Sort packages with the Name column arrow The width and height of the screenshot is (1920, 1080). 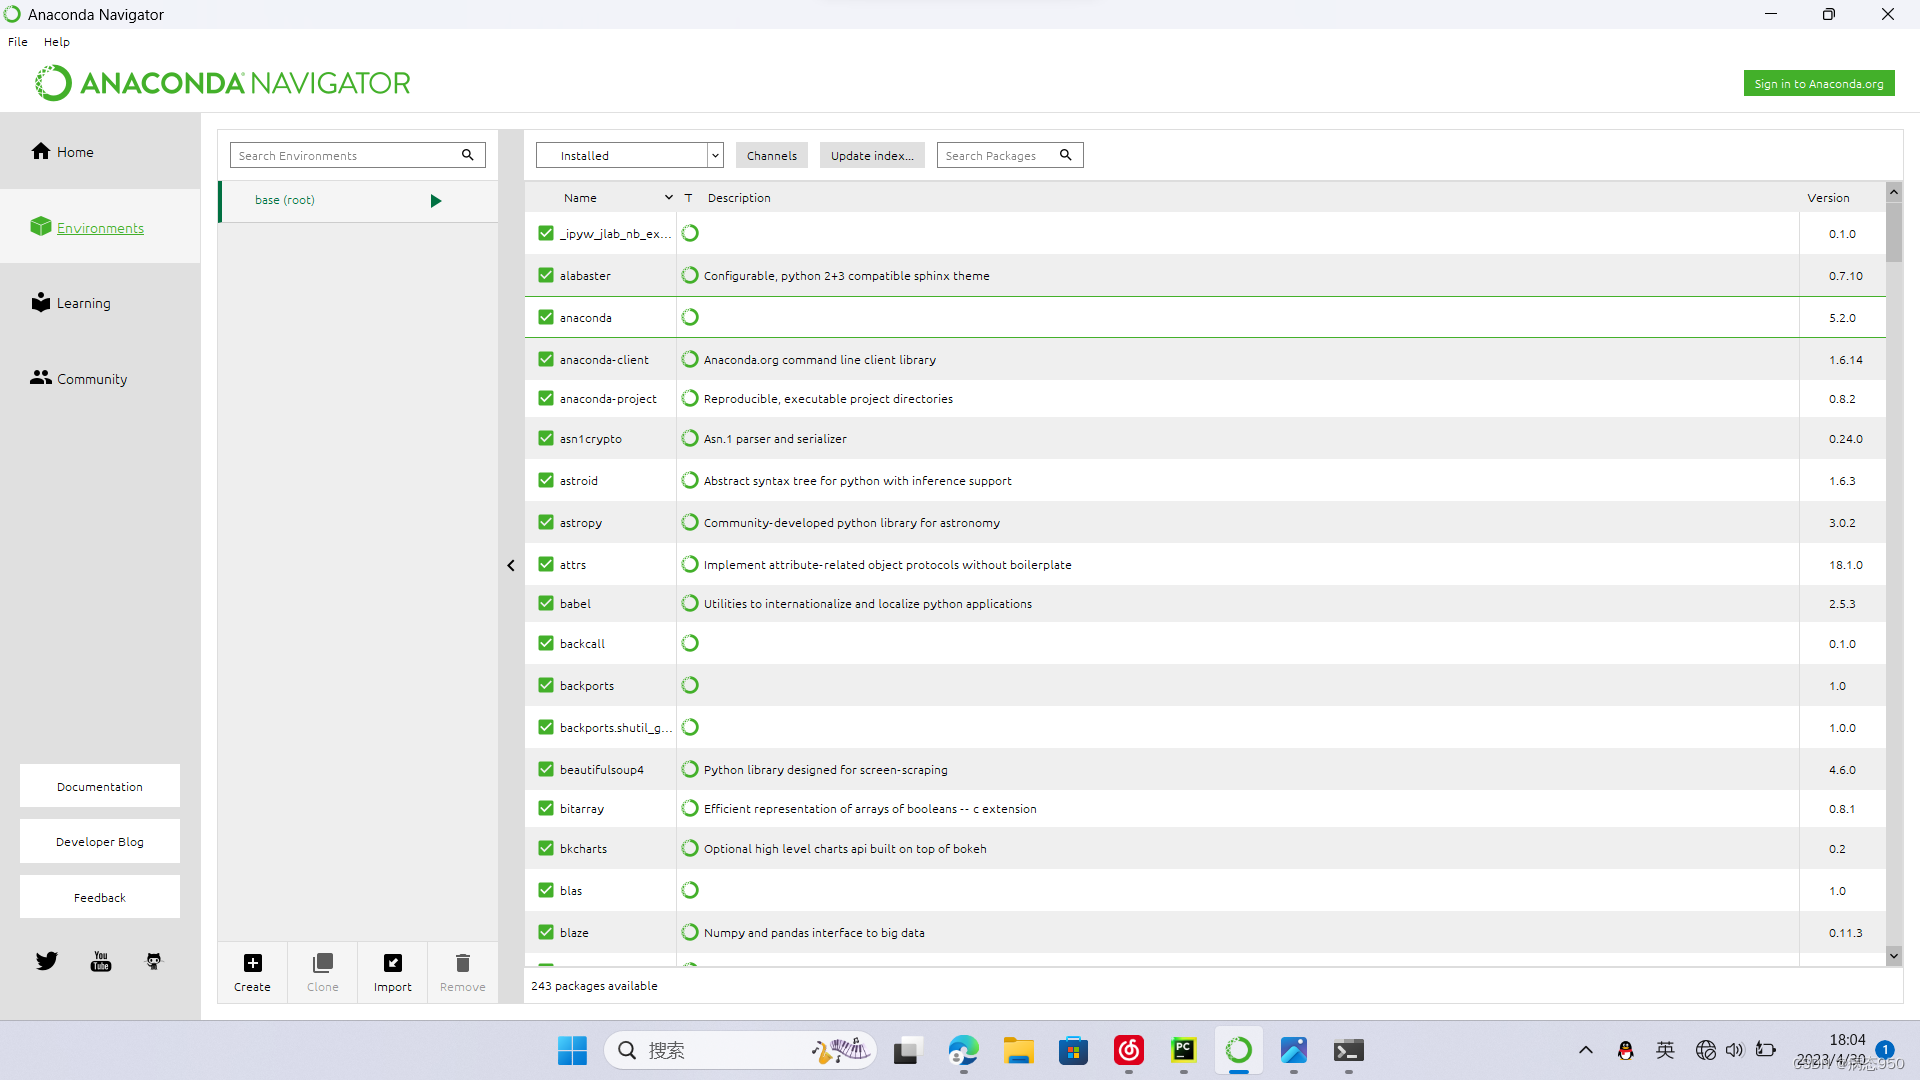[669, 197]
